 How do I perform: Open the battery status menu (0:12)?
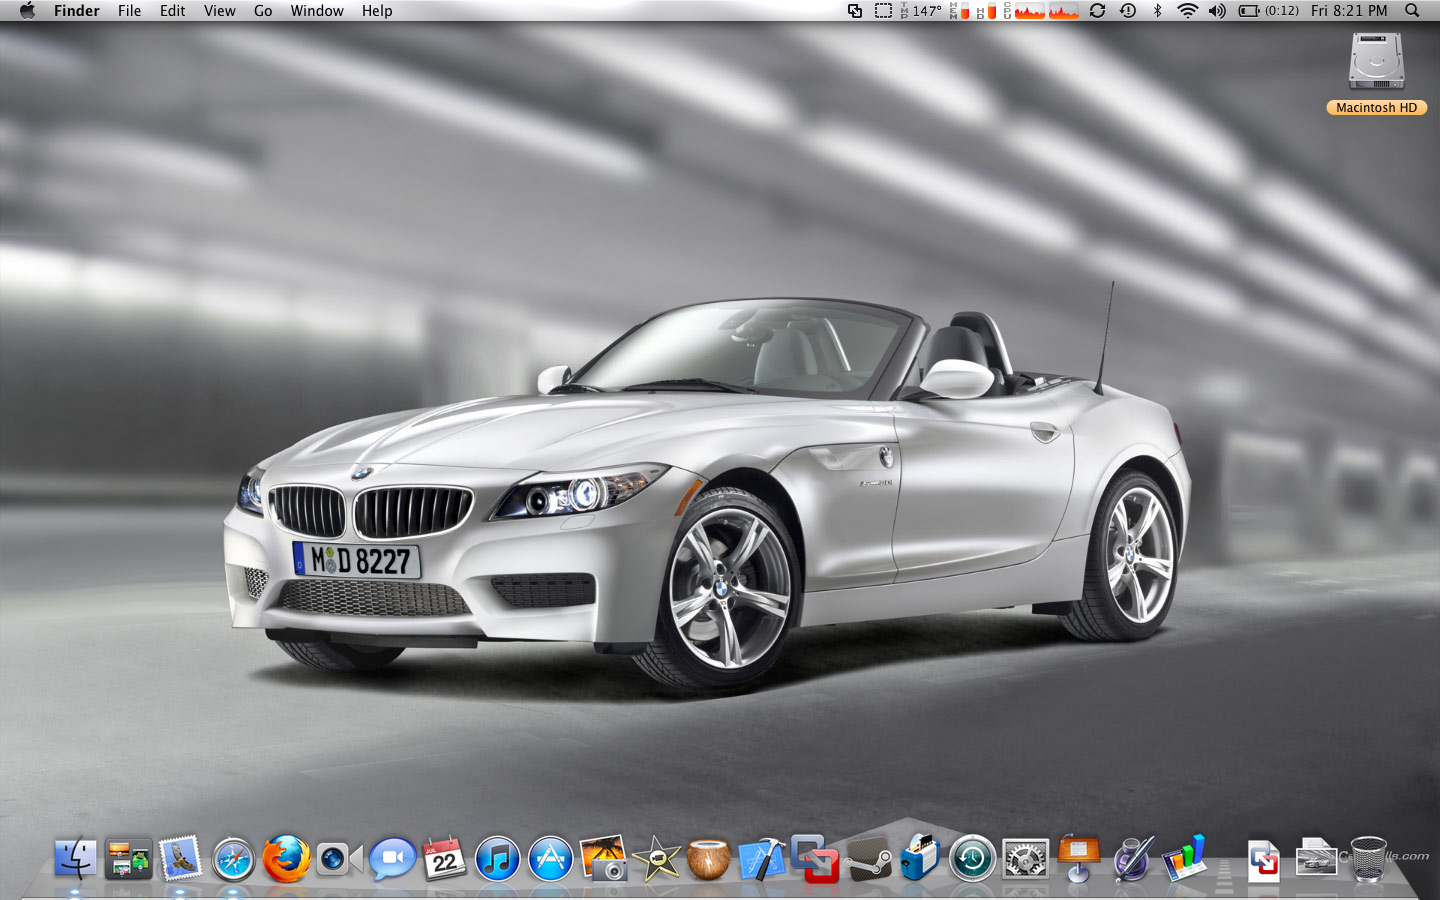coord(1269,11)
